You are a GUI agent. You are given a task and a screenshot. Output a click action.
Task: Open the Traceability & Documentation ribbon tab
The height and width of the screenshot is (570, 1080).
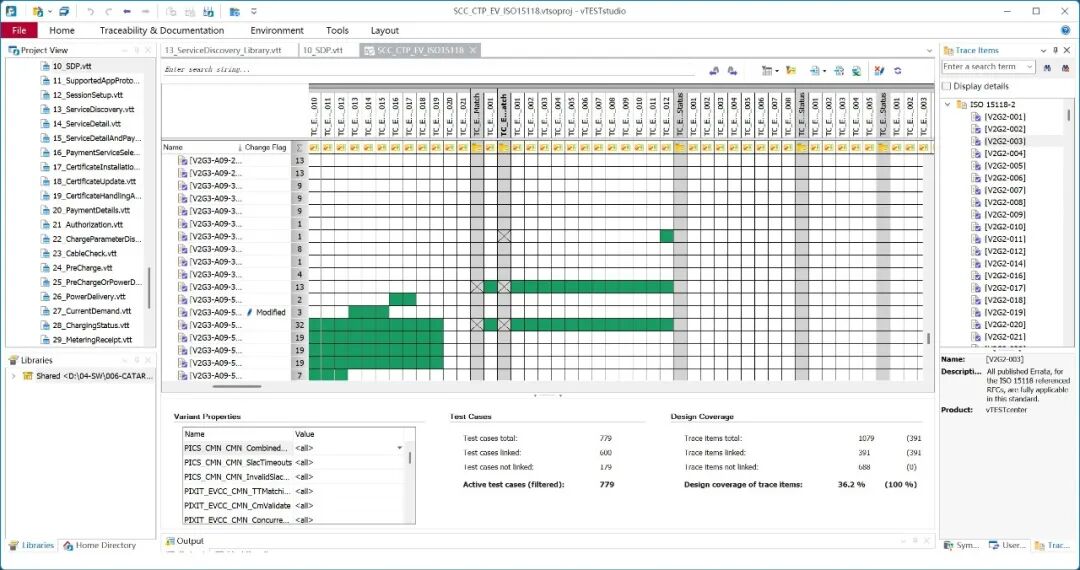(161, 30)
